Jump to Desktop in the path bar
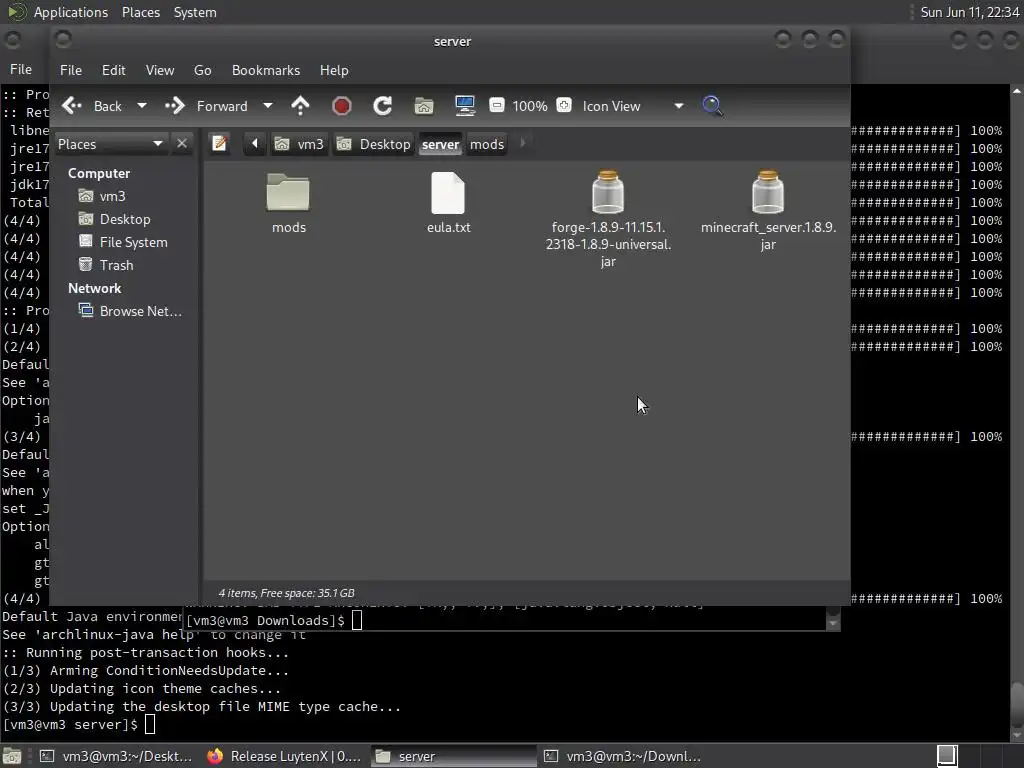The height and width of the screenshot is (768, 1024). tap(374, 144)
